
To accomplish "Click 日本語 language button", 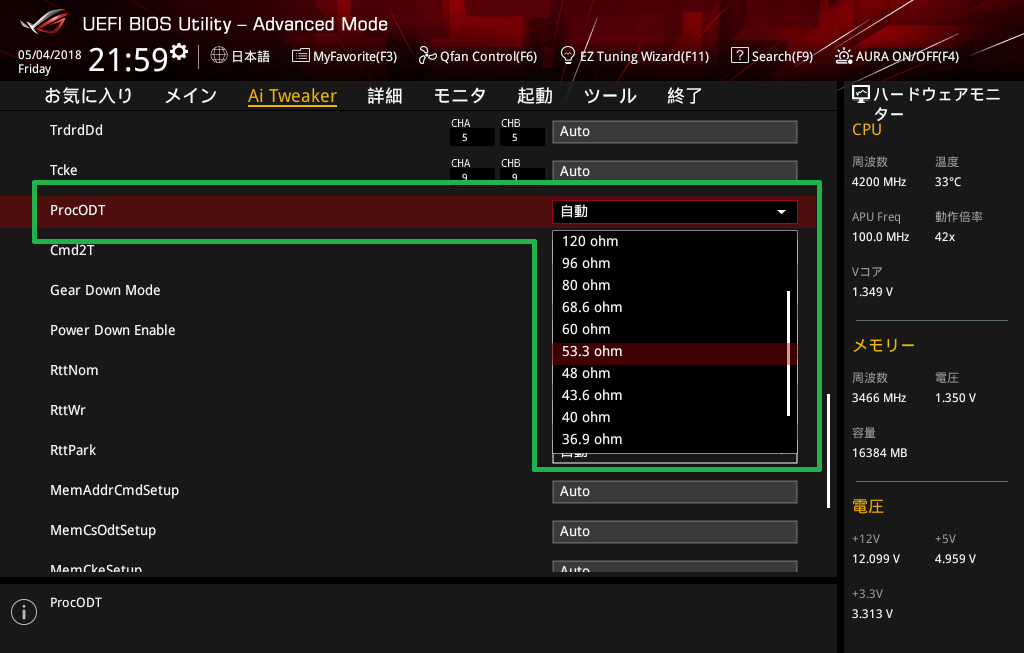I will [x=250, y=56].
